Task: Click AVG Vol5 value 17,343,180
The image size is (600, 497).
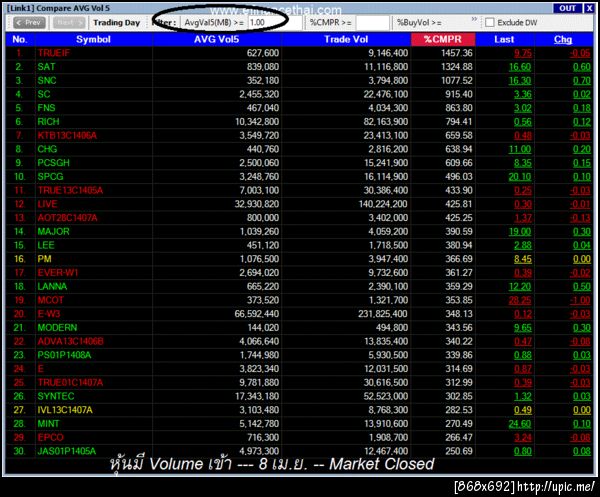Action: (x=257, y=396)
